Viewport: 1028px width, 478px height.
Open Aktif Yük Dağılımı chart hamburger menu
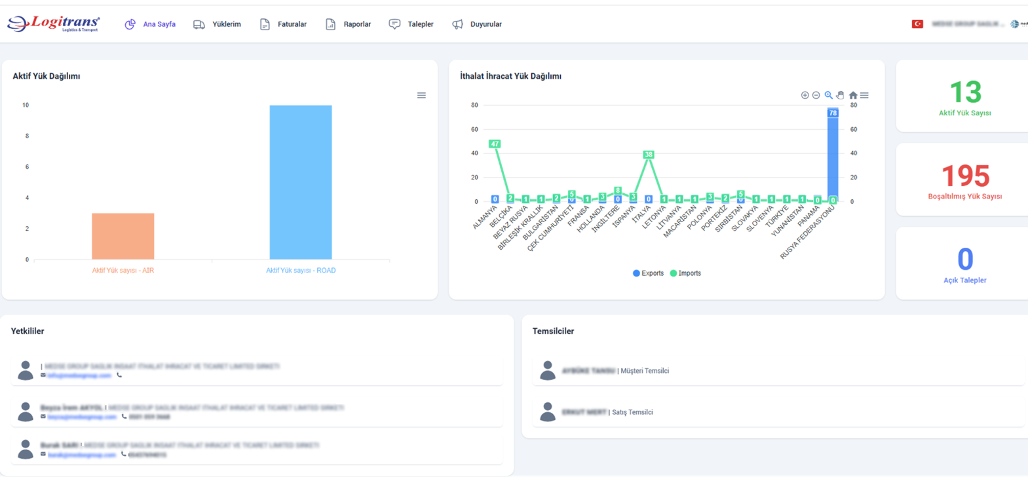tap(421, 96)
